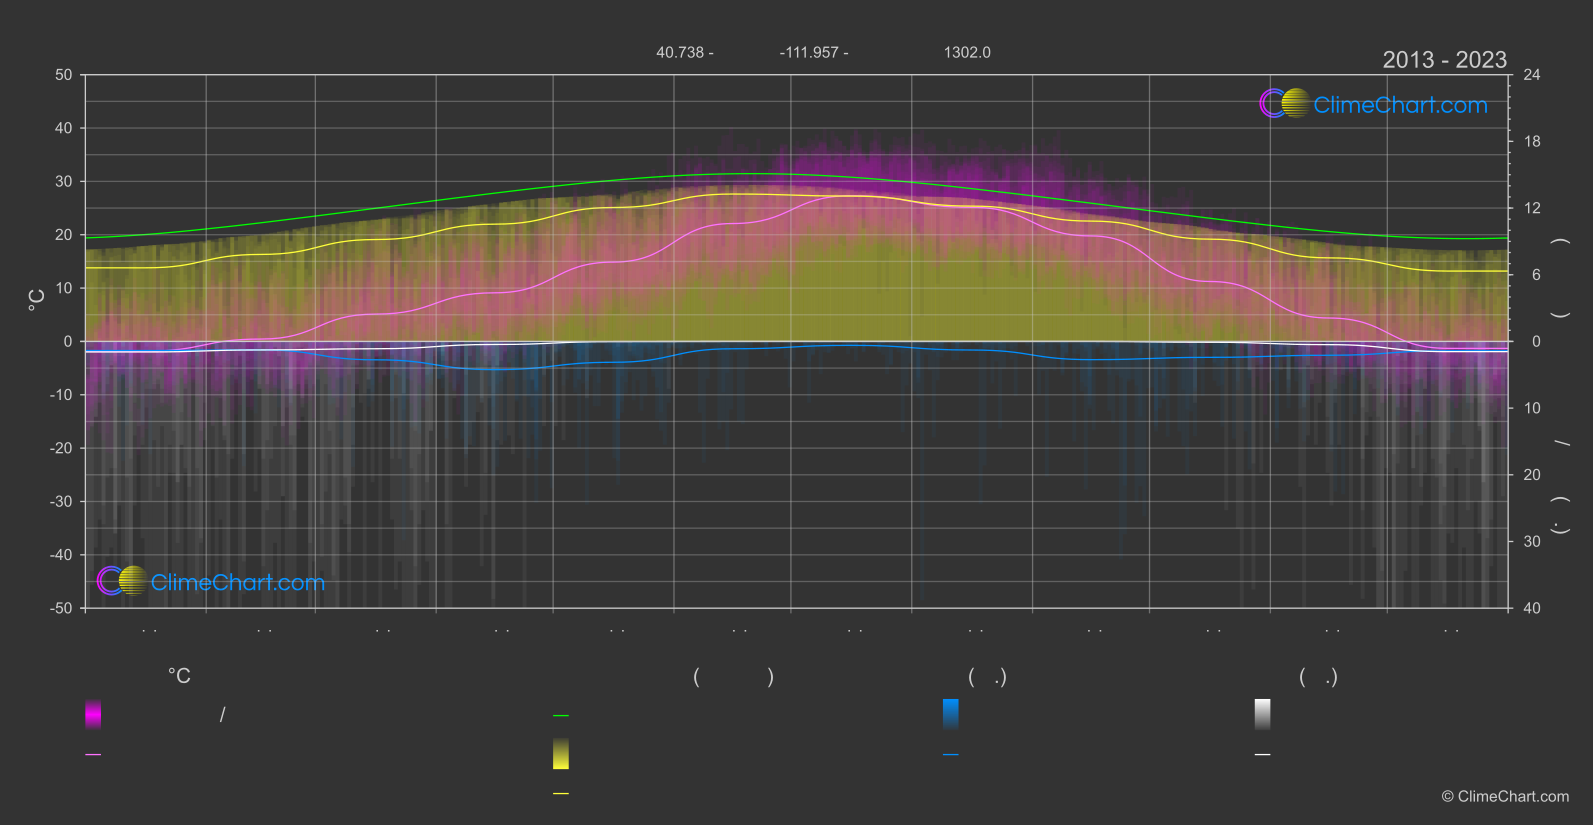Click the '-20' left axis label
The image size is (1593, 825).
click(x=61, y=448)
